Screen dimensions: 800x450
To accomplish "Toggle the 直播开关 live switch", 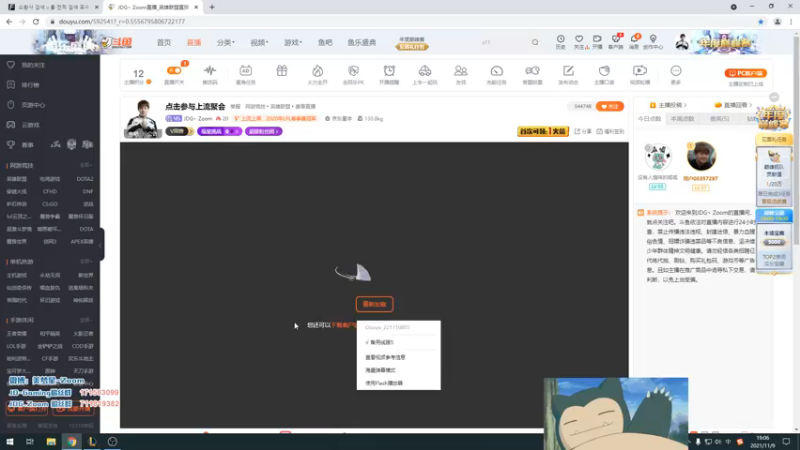I will coord(174,70).
